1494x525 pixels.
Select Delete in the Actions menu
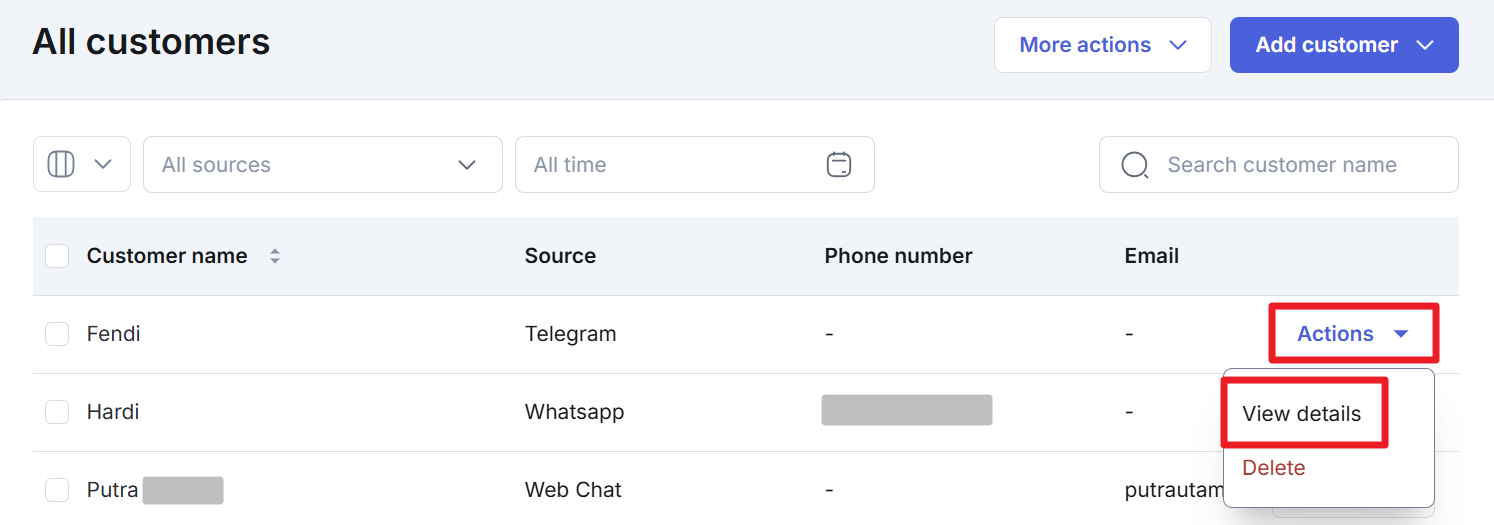pyautogui.click(x=1273, y=468)
